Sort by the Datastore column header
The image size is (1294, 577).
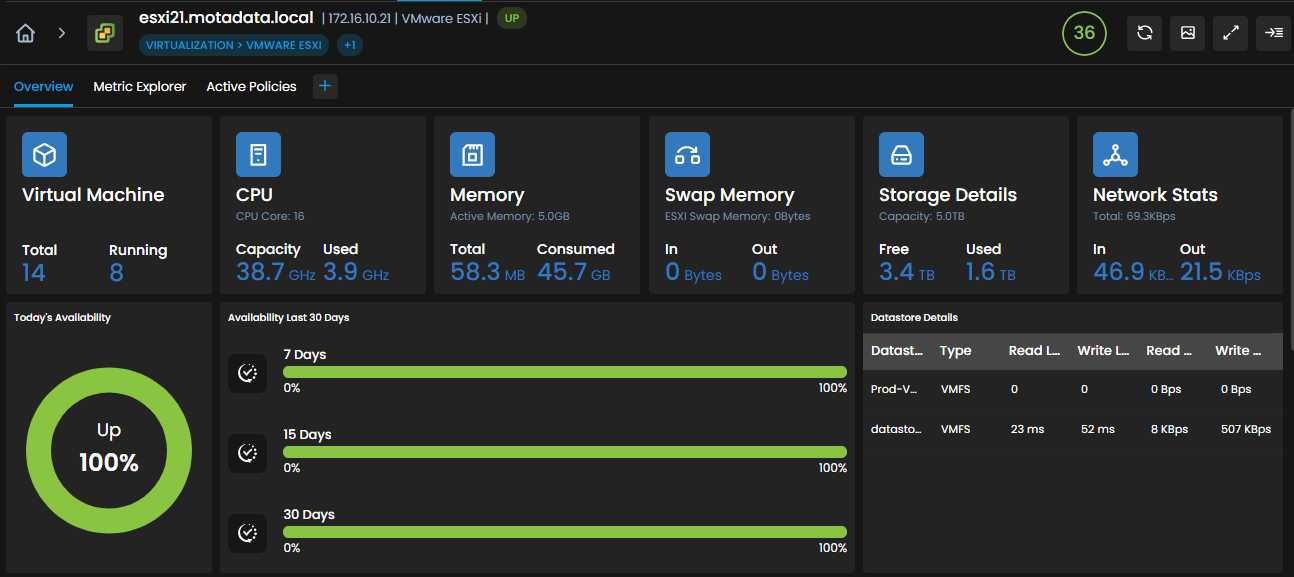click(897, 351)
